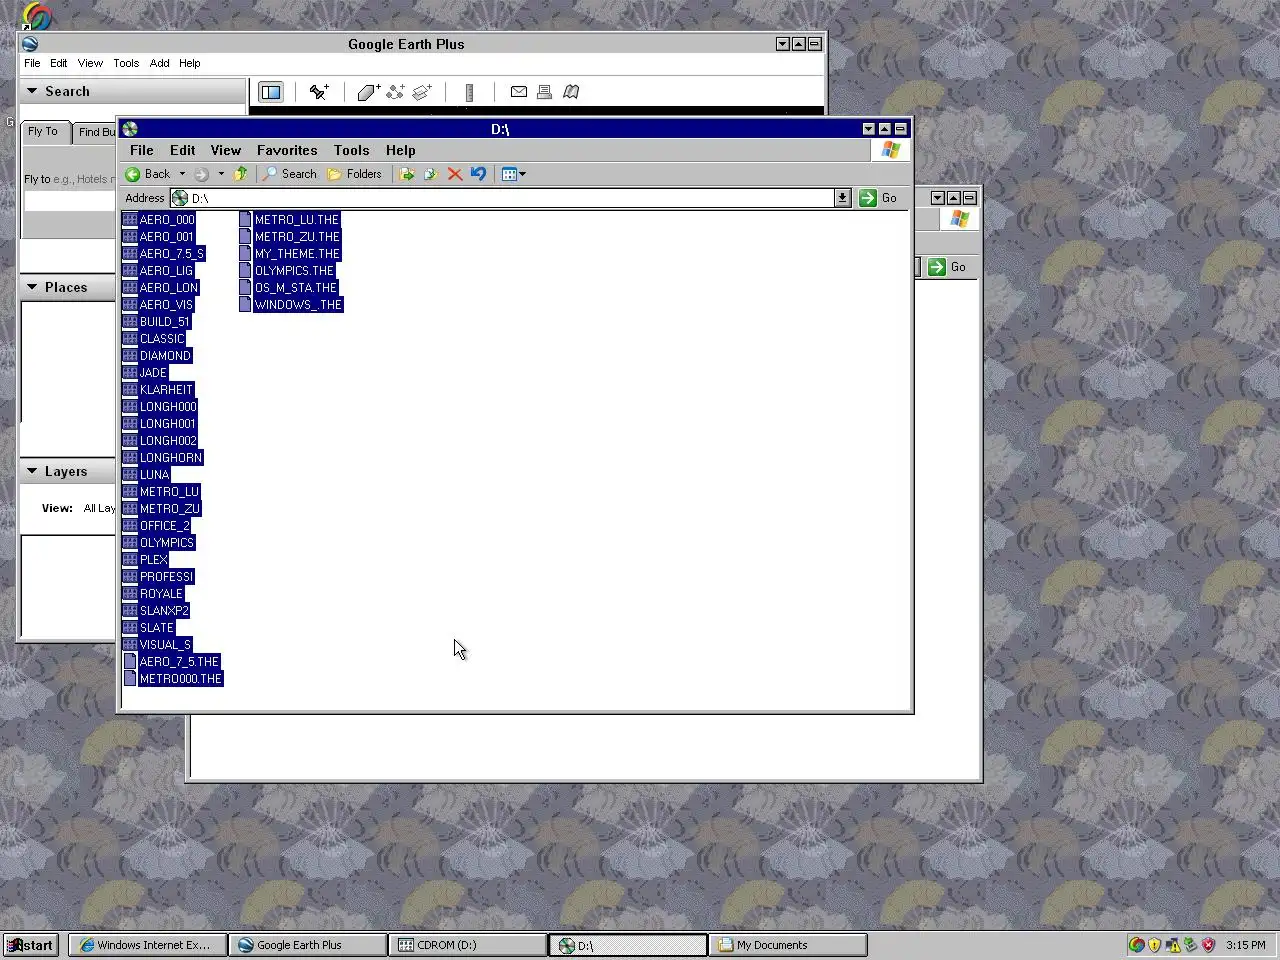Collapse the Search panel in Google Earth
Viewport: 1280px width, 960px height.
coord(32,91)
